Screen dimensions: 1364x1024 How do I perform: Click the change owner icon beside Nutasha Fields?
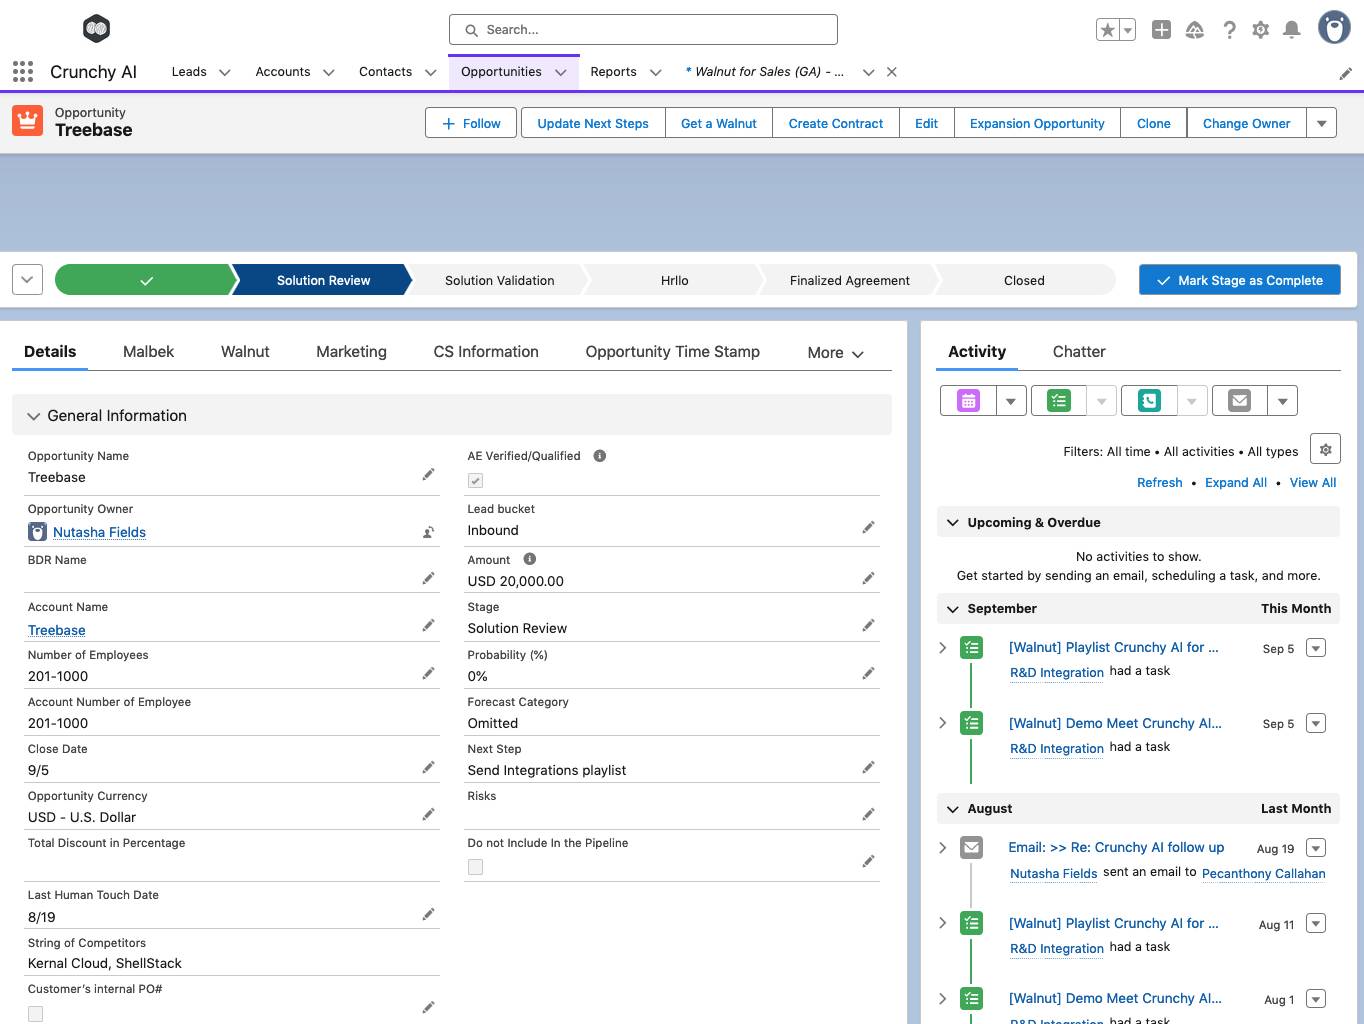[x=428, y=532]
